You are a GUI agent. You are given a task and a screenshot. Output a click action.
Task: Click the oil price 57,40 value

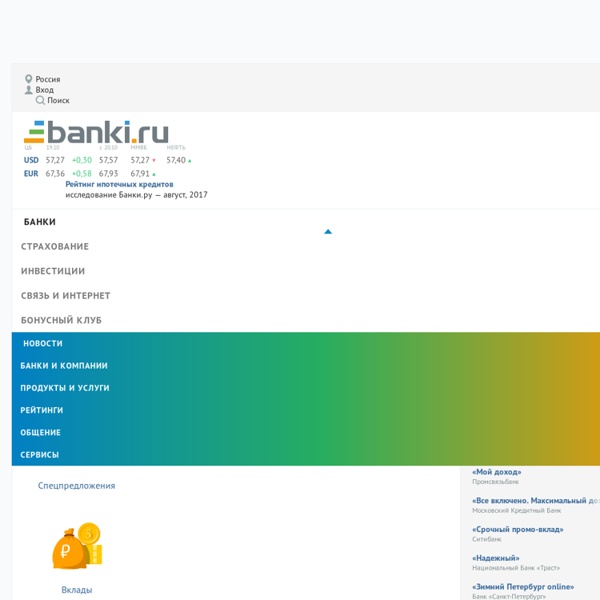point(176,160)
